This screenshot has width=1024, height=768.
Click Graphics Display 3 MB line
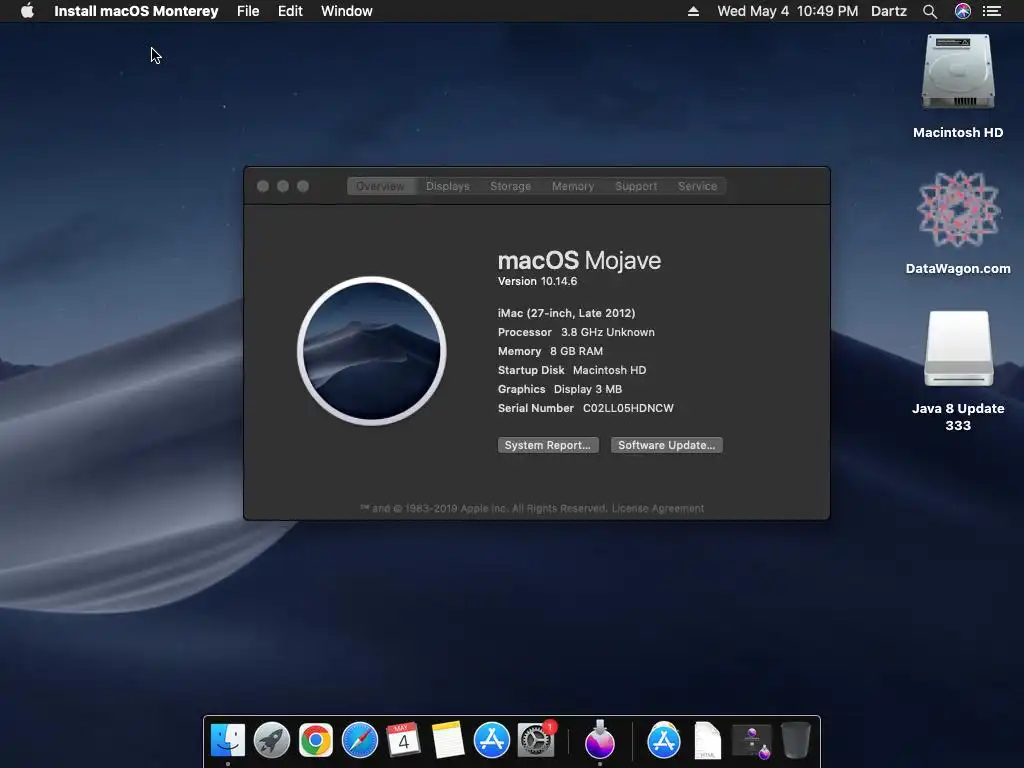point(560,389)
